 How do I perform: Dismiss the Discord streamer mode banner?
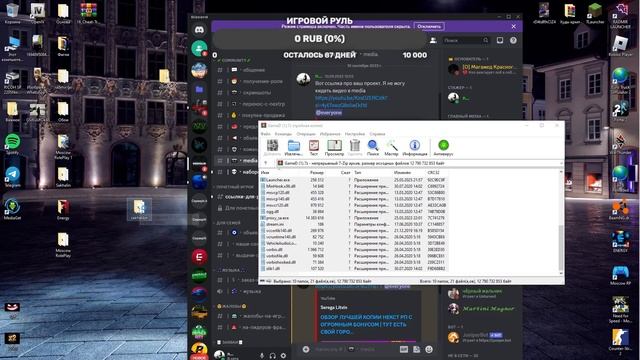(x=513, y=27)
